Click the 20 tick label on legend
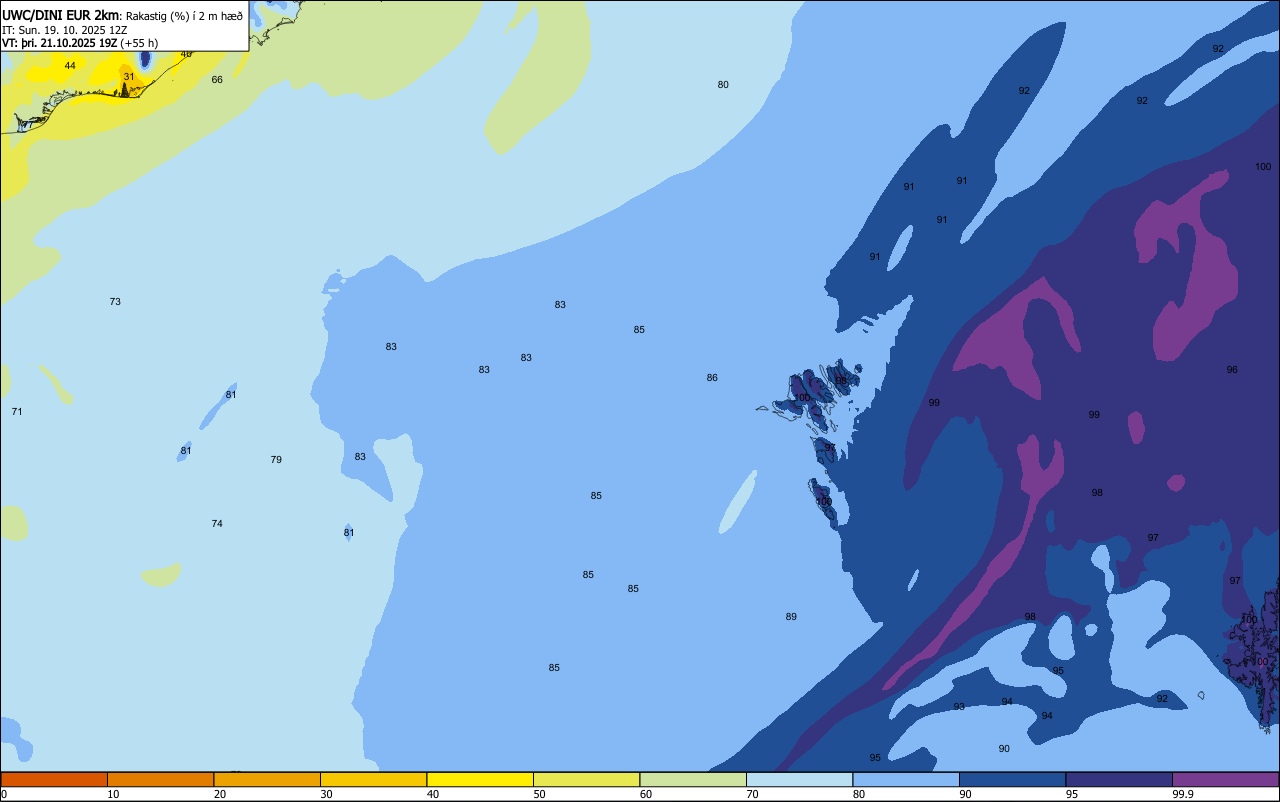The width and height of the screenshot is (1280, 802). 220,794
